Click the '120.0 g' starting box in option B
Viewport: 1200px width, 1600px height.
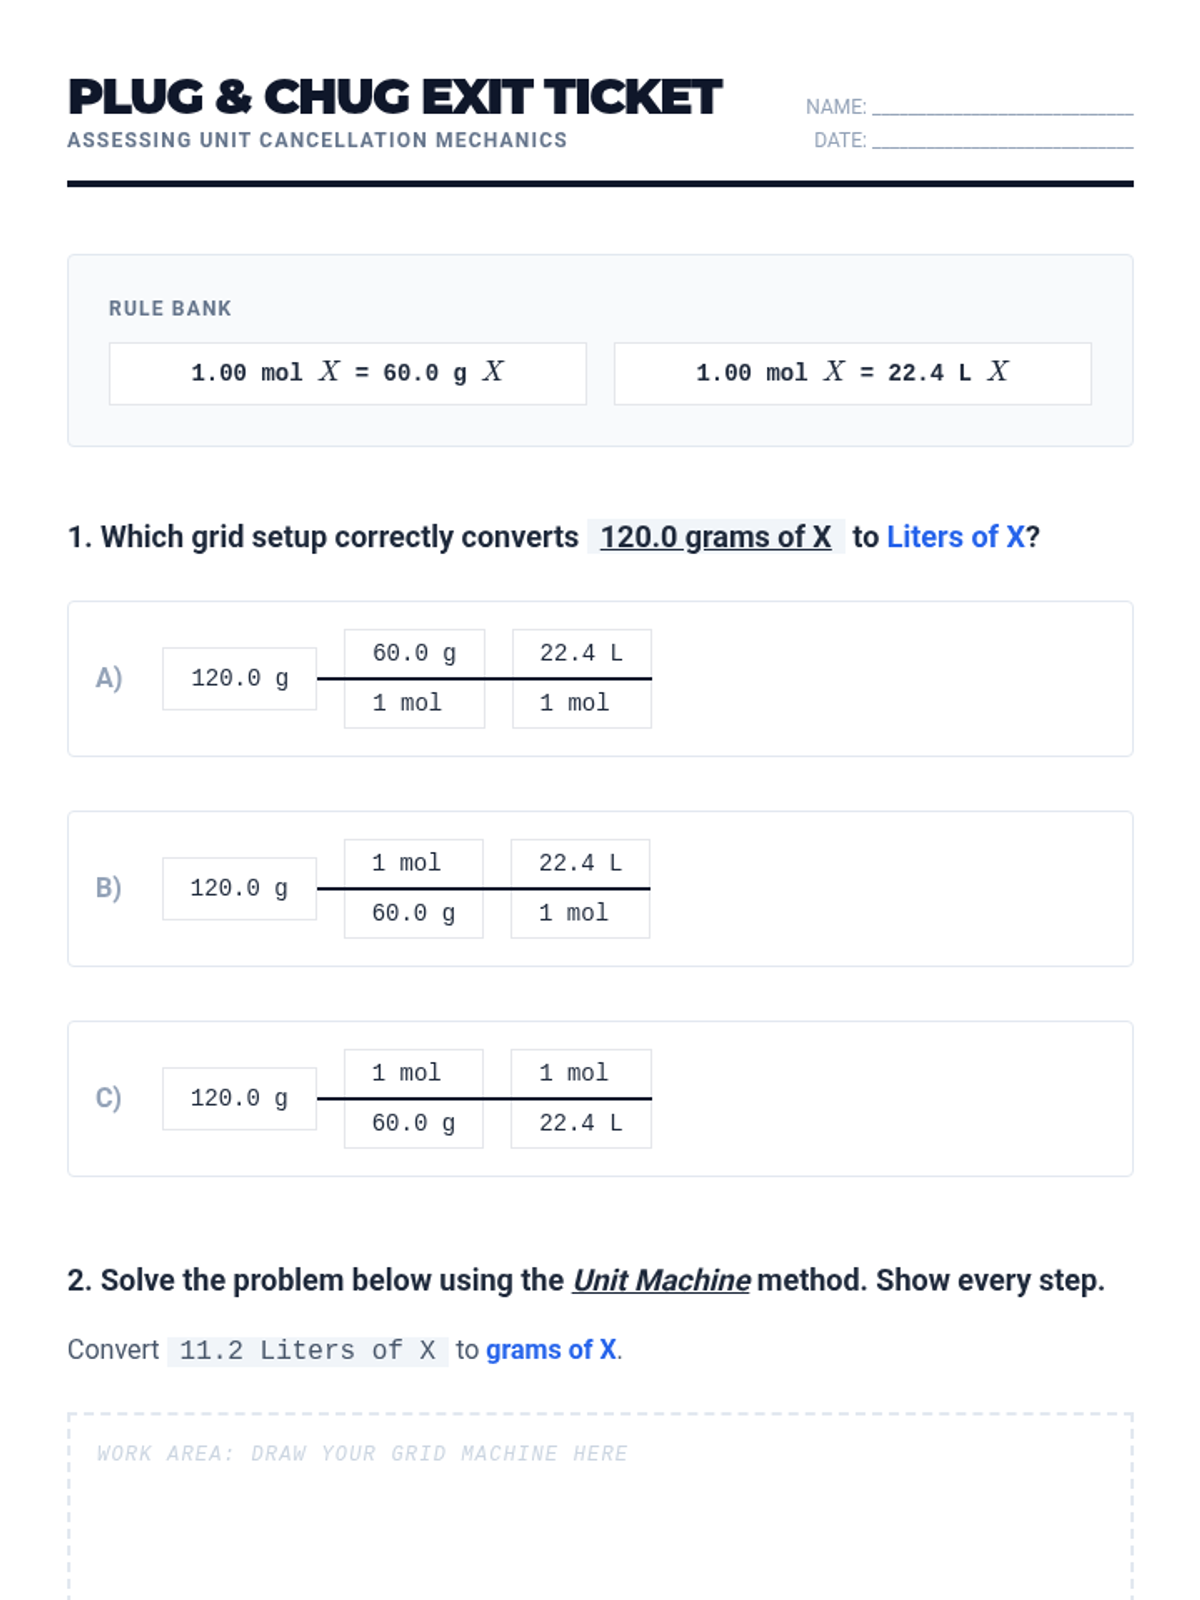pyautogui.click(x=239, y=888)
